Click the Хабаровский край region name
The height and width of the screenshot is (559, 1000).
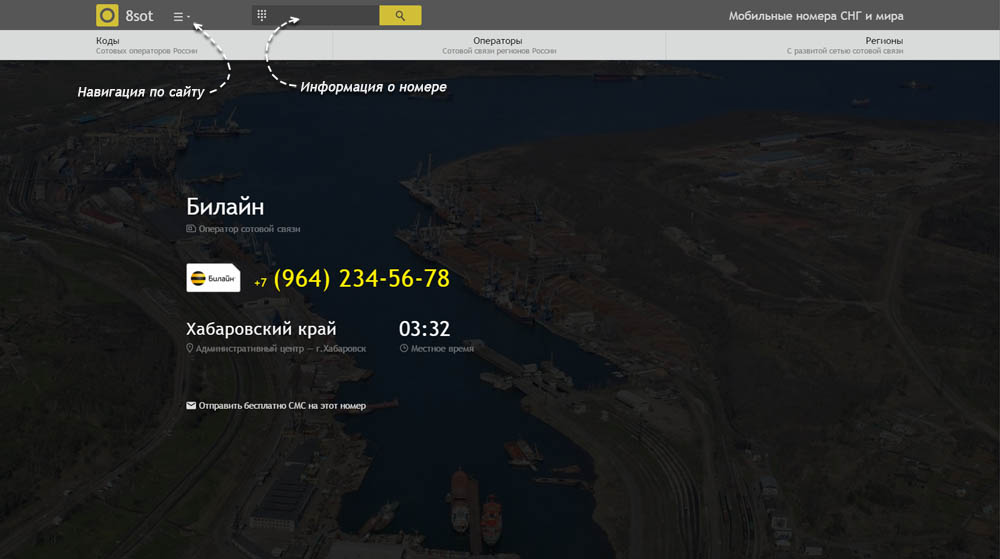pyautogui.click(x=261, y=329)
